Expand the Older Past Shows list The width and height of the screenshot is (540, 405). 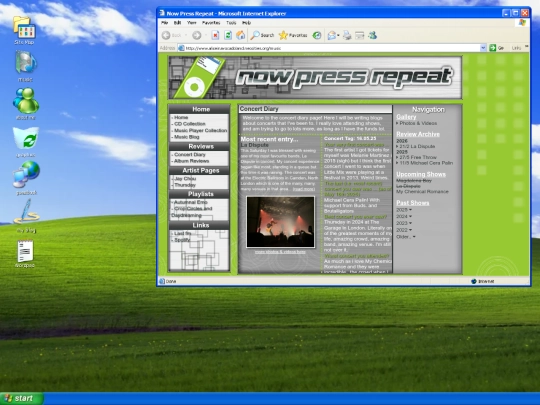406,237
